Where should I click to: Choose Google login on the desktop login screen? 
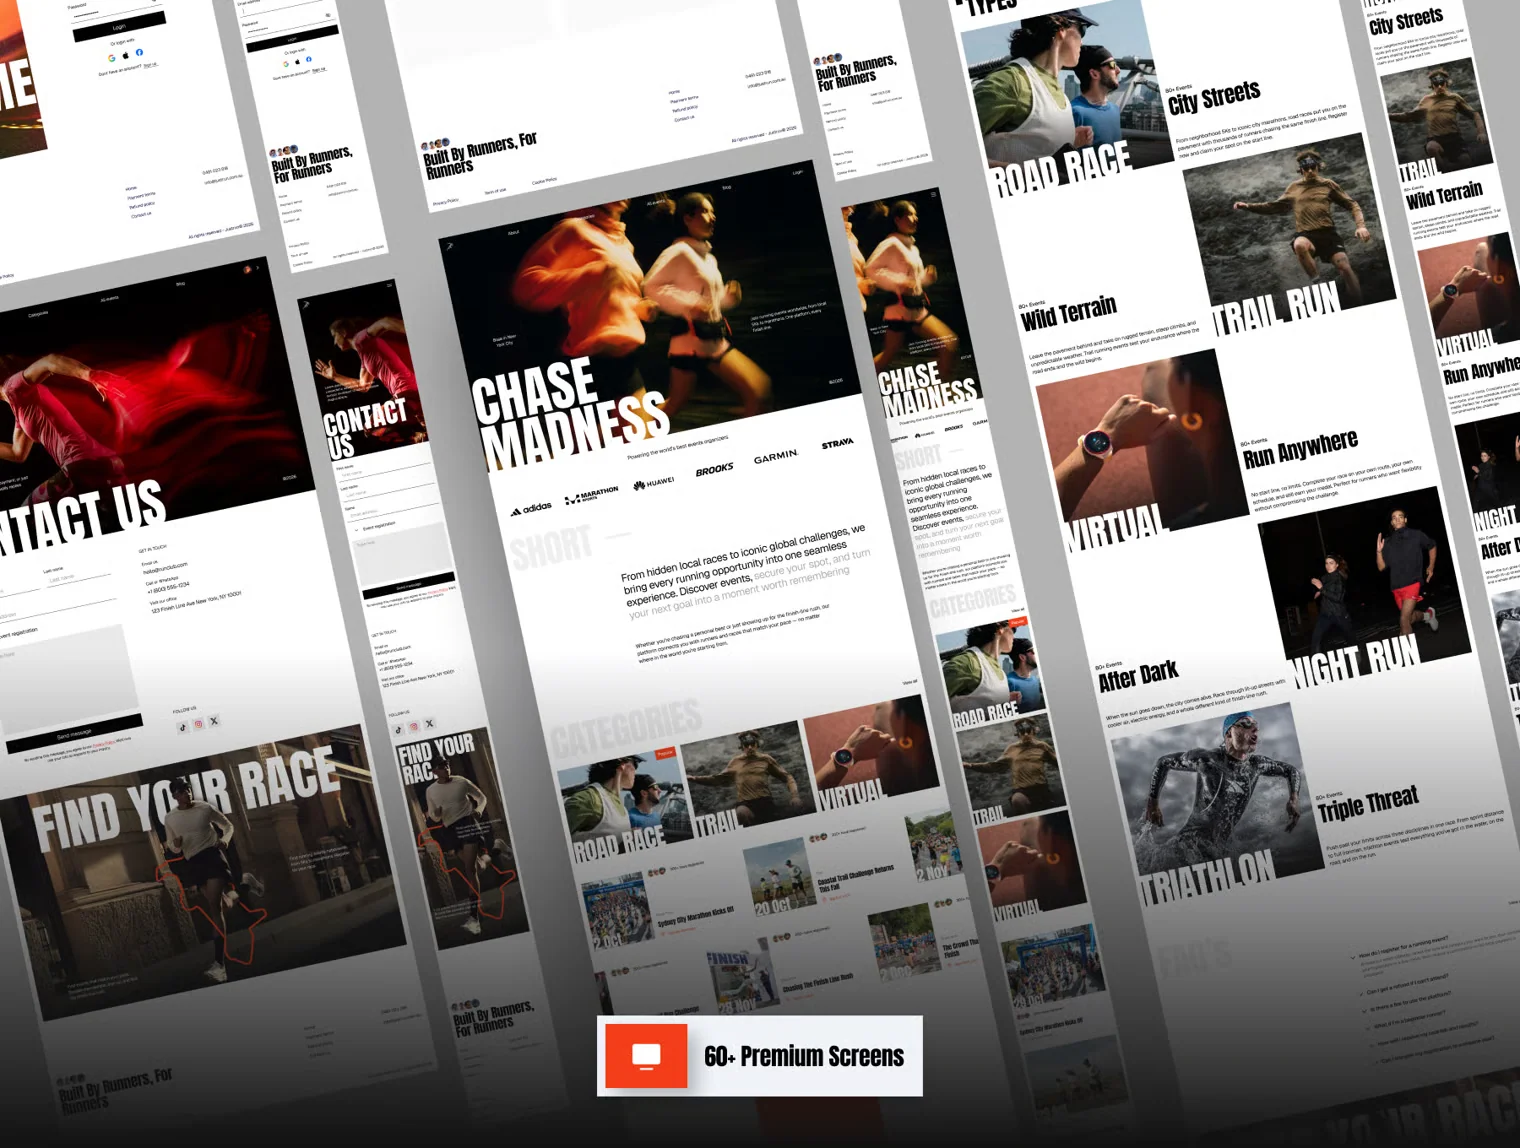click(111, 58)
